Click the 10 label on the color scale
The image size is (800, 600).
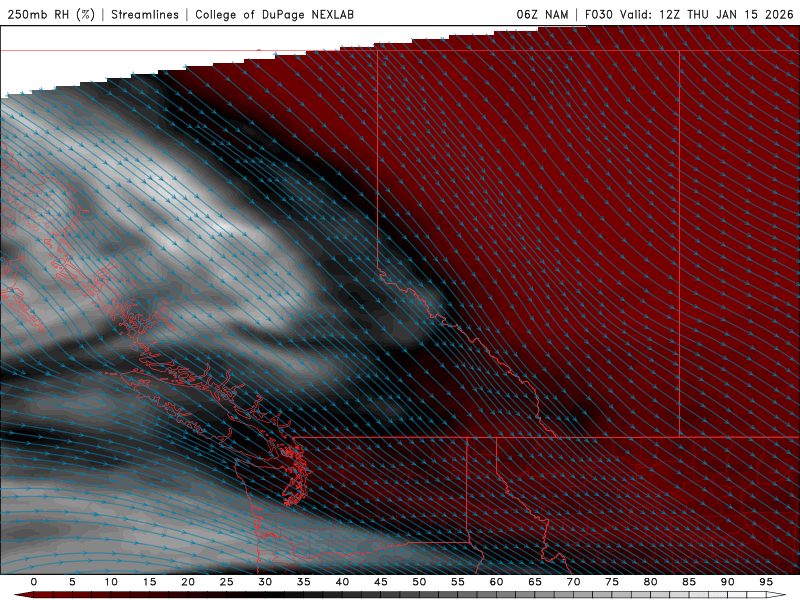[x=111, y=582]
